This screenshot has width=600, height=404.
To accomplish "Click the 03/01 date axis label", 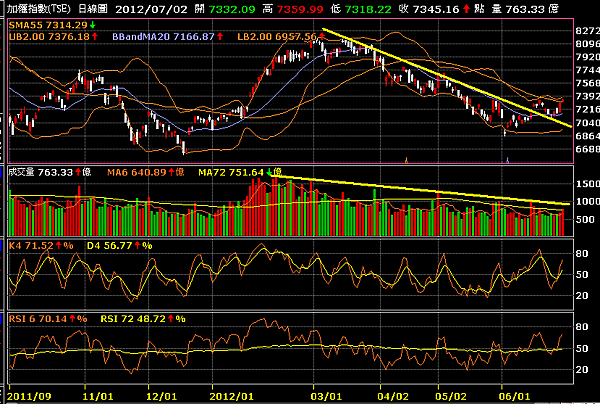I will coord(326,396).
